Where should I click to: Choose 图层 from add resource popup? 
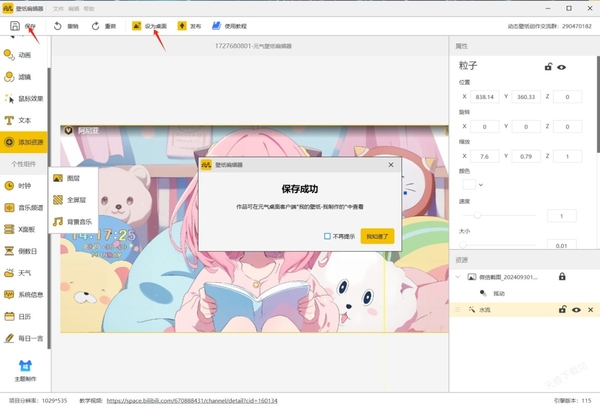tap(73, 178)
